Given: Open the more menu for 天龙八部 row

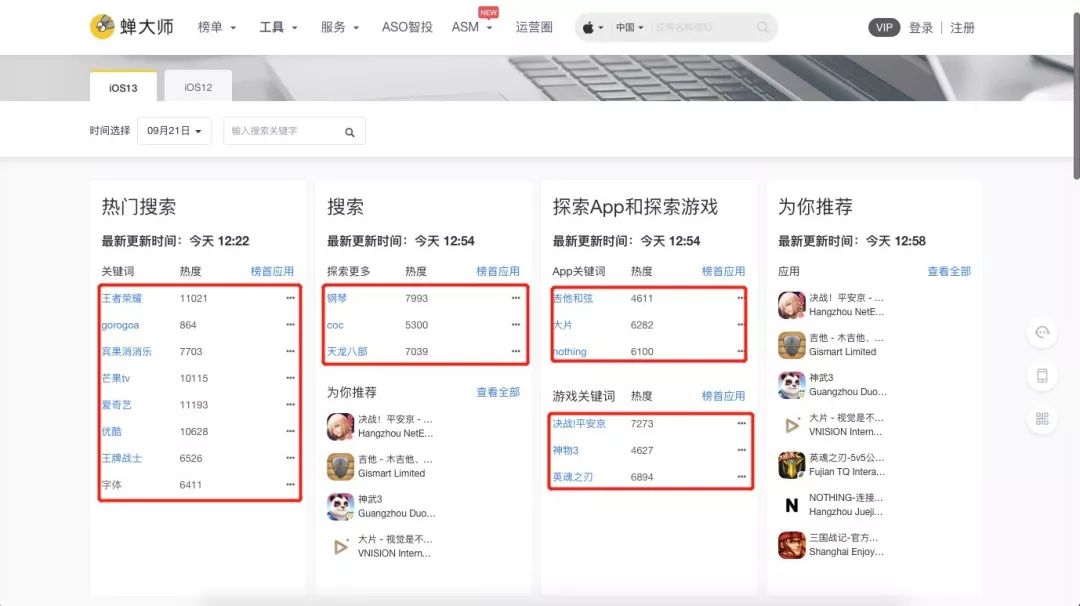Looking at the screenshot, I should tap(516, 351).
